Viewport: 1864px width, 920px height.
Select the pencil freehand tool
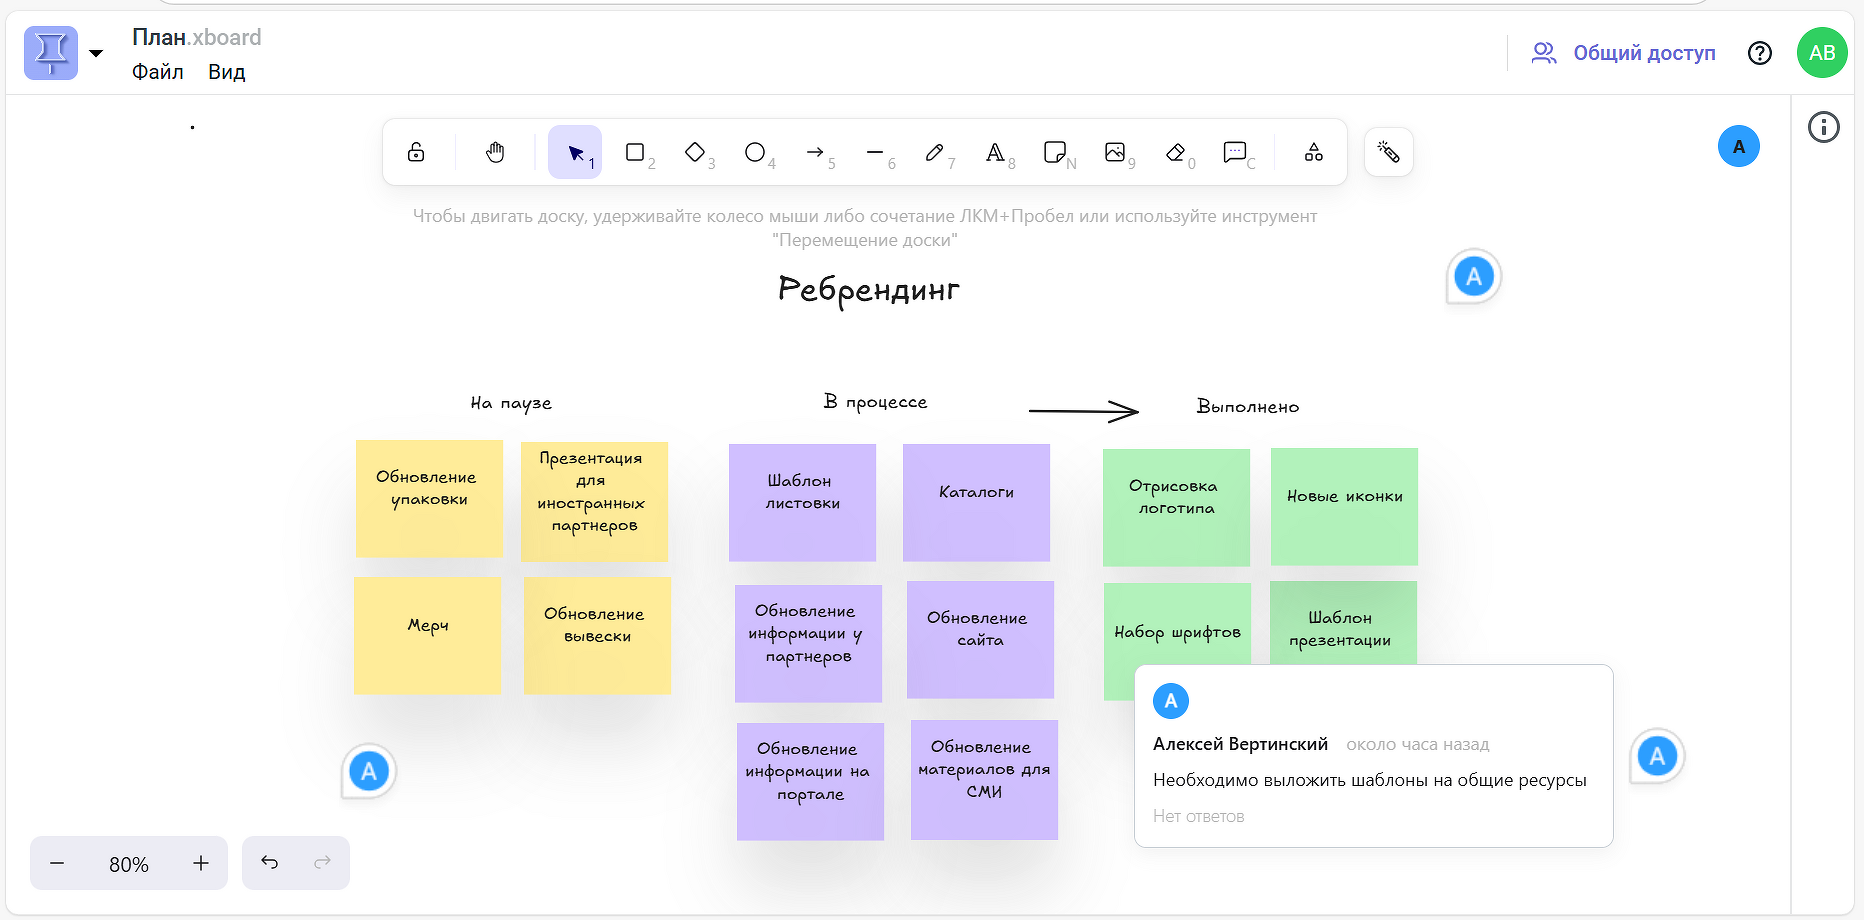pyautogui.click(x=935, y=152)
